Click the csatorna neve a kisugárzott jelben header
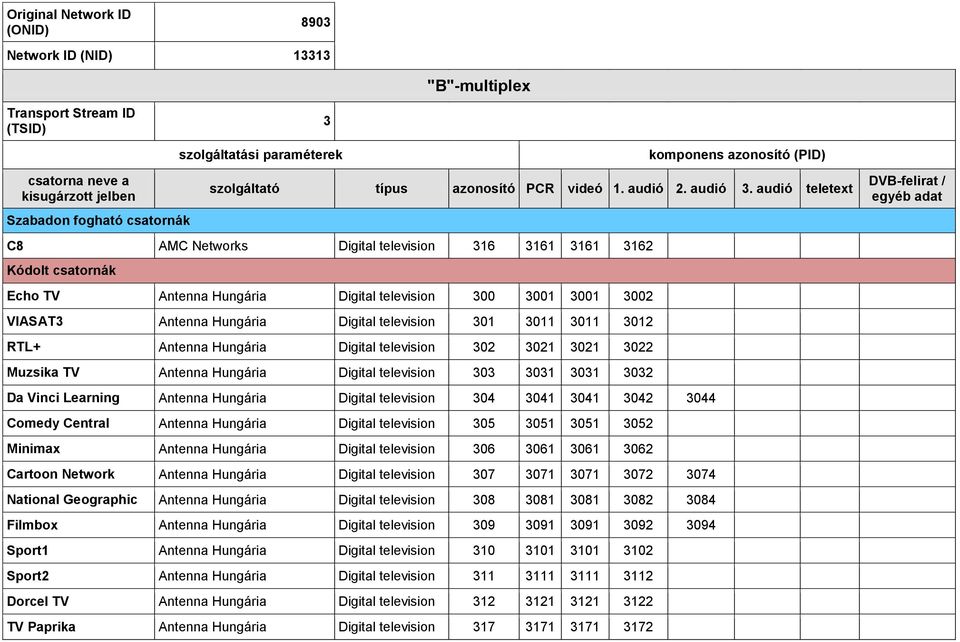960x642 pixels. 78,188
